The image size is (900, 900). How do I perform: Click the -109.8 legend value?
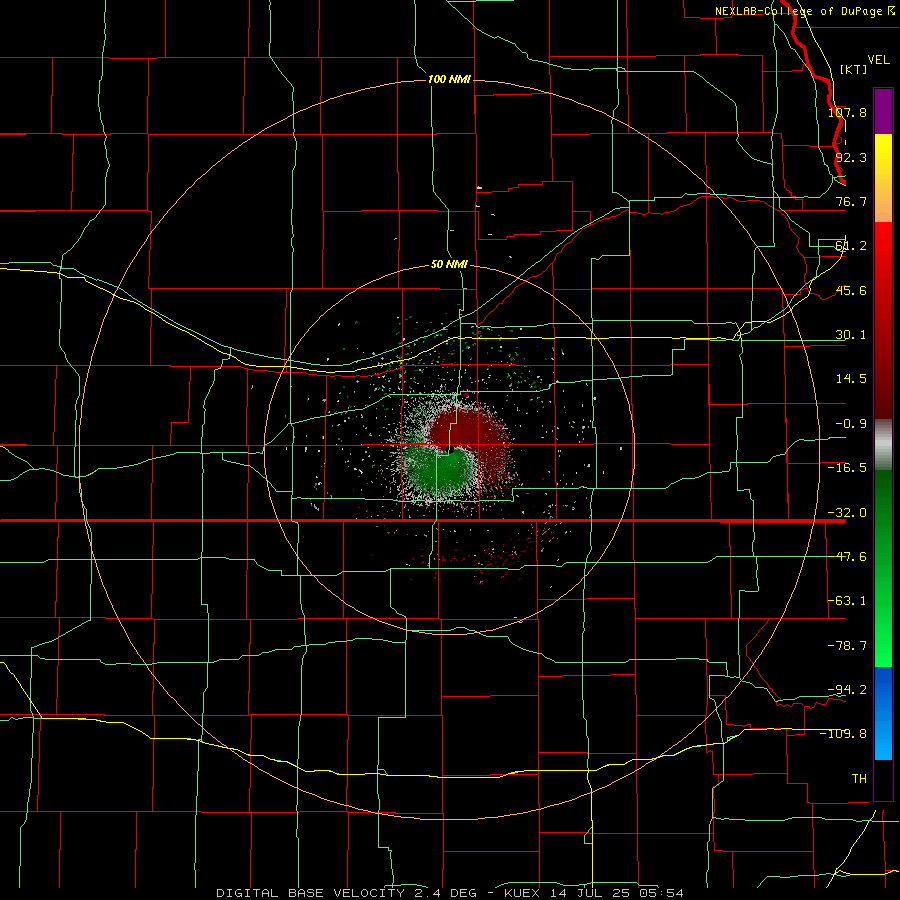(x=844, y=734)
